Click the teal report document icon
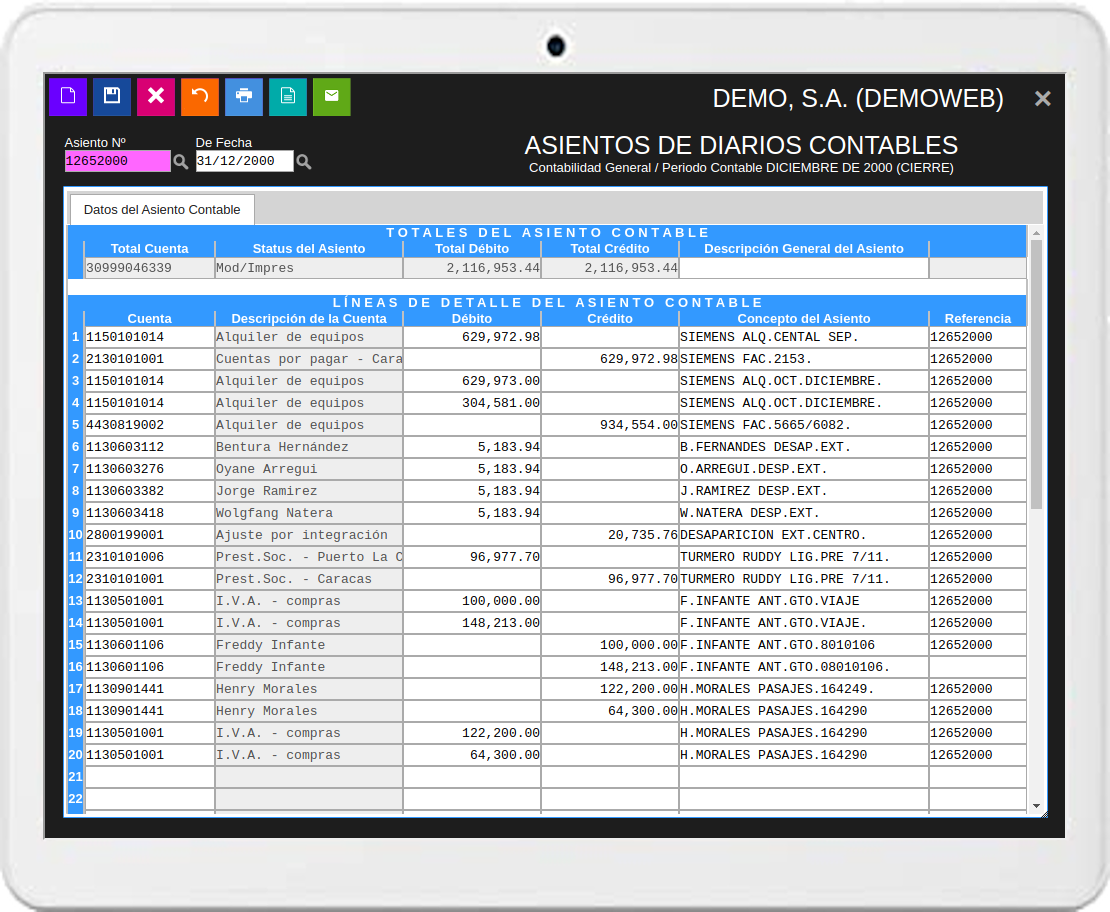Viewport: 1110px width, 912px height. [287, 96]
